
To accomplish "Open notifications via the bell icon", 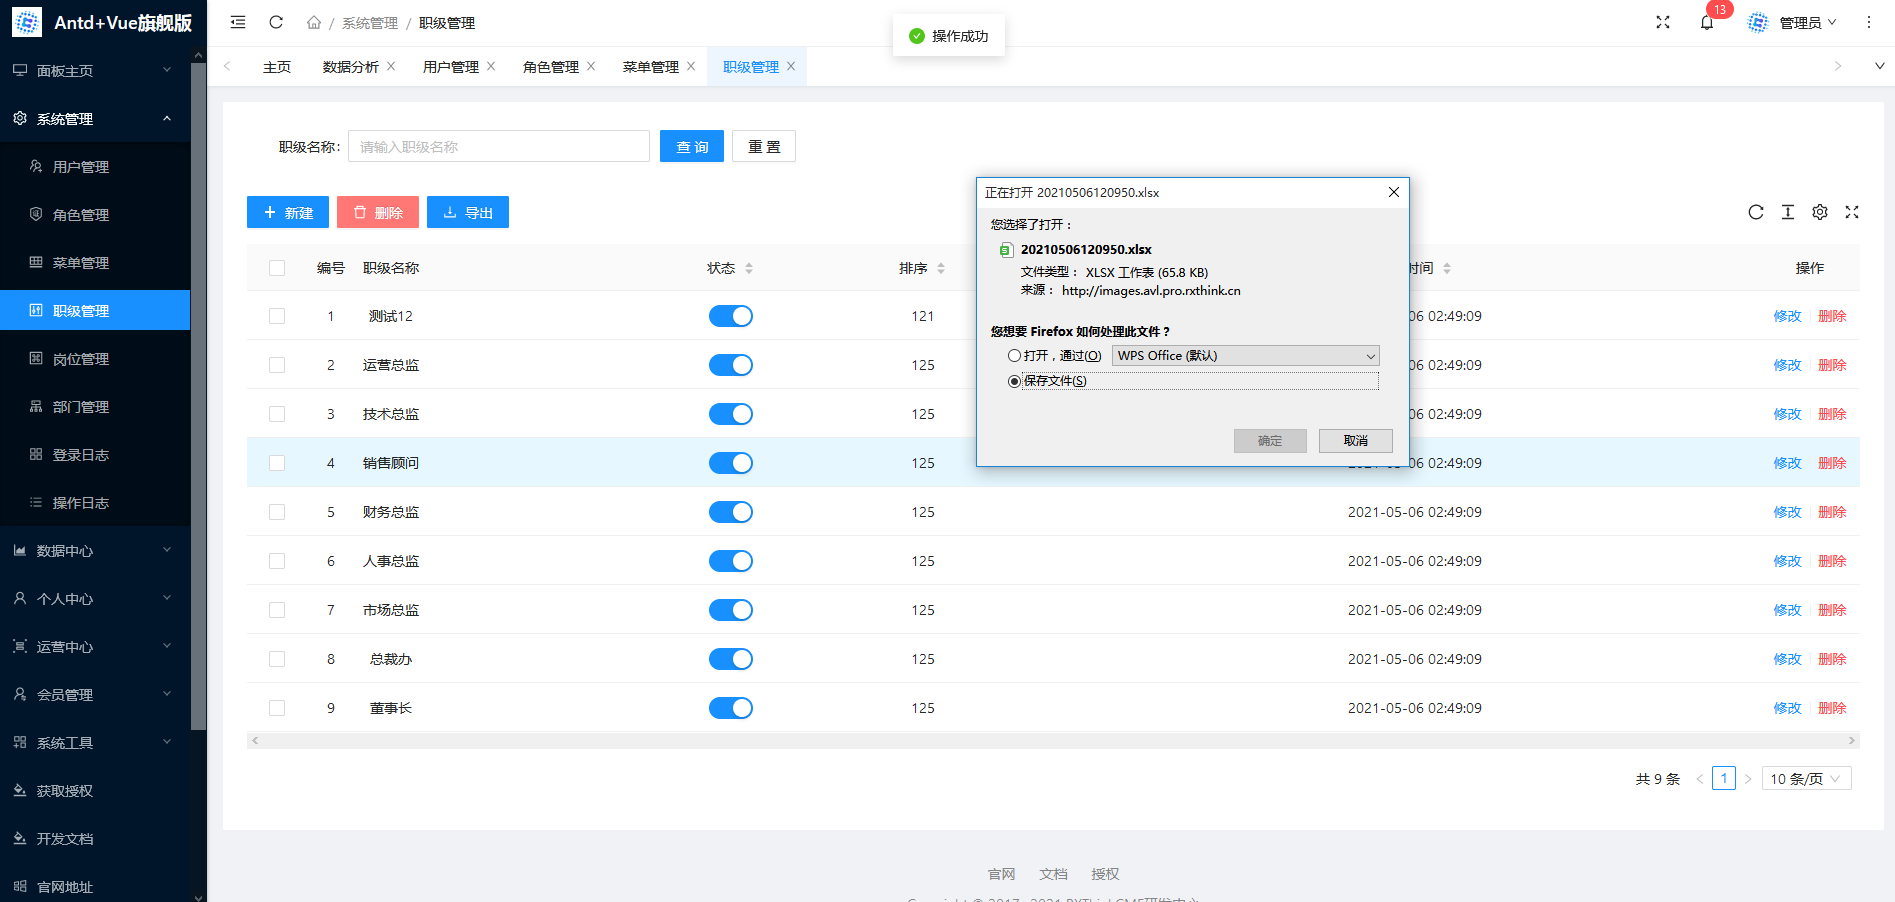I will tap(1708, 22).
